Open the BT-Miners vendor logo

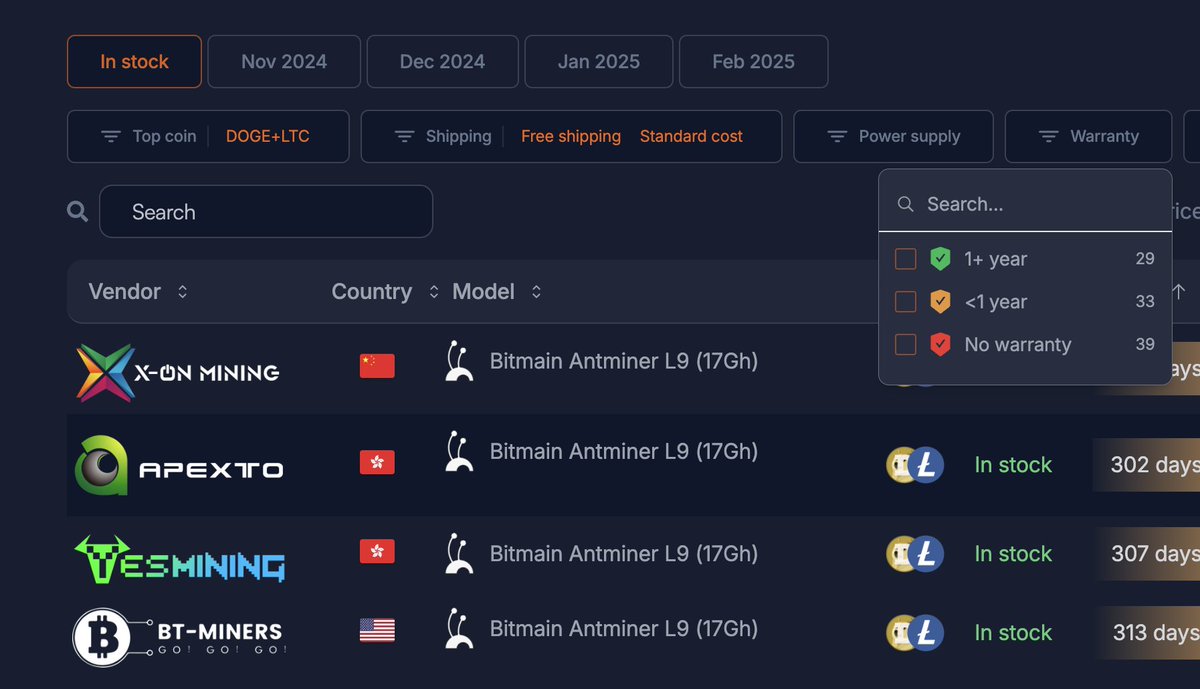tap(178, 636)
